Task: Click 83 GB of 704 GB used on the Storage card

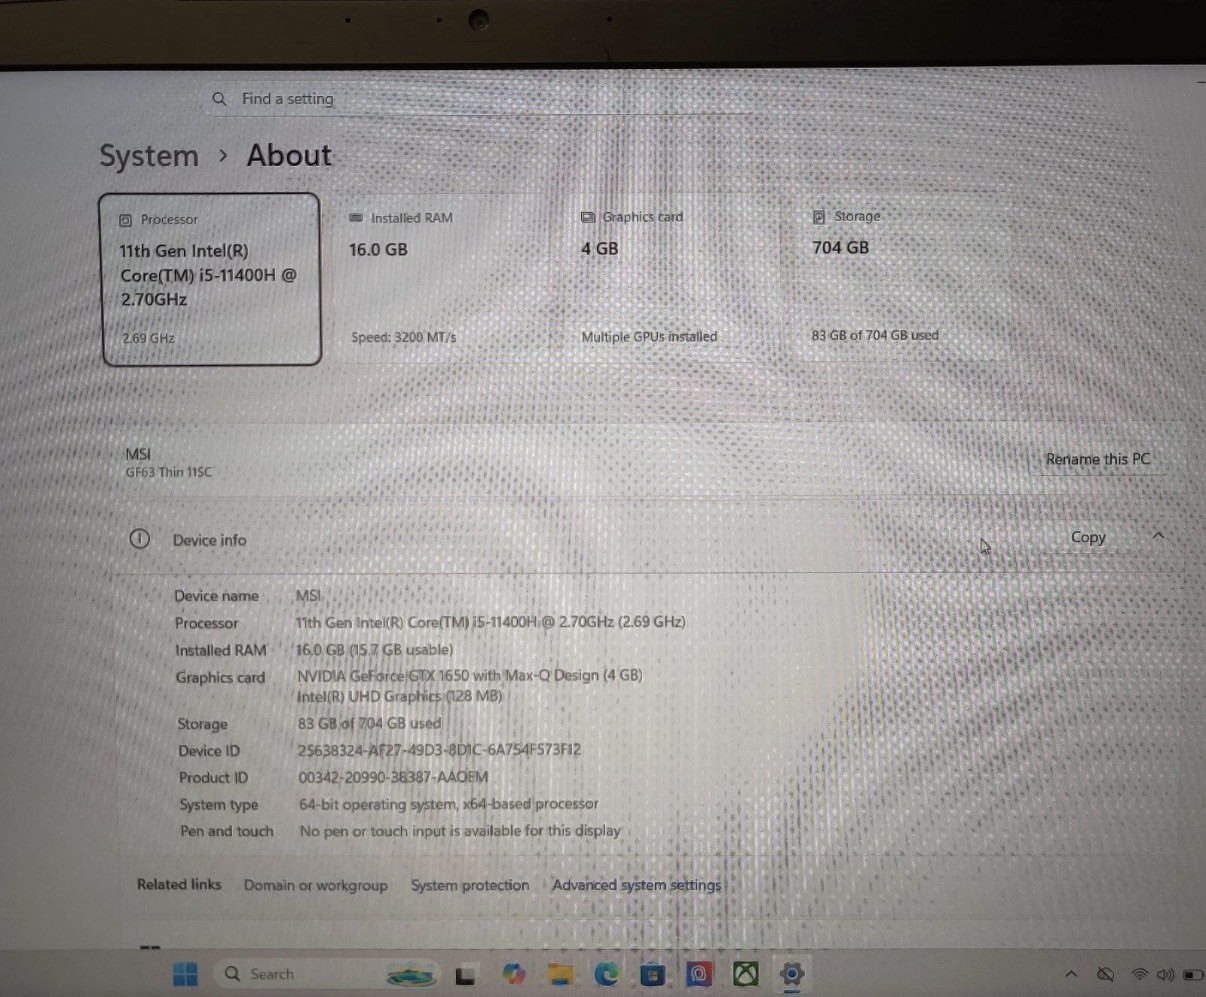Action: point(875,335)
